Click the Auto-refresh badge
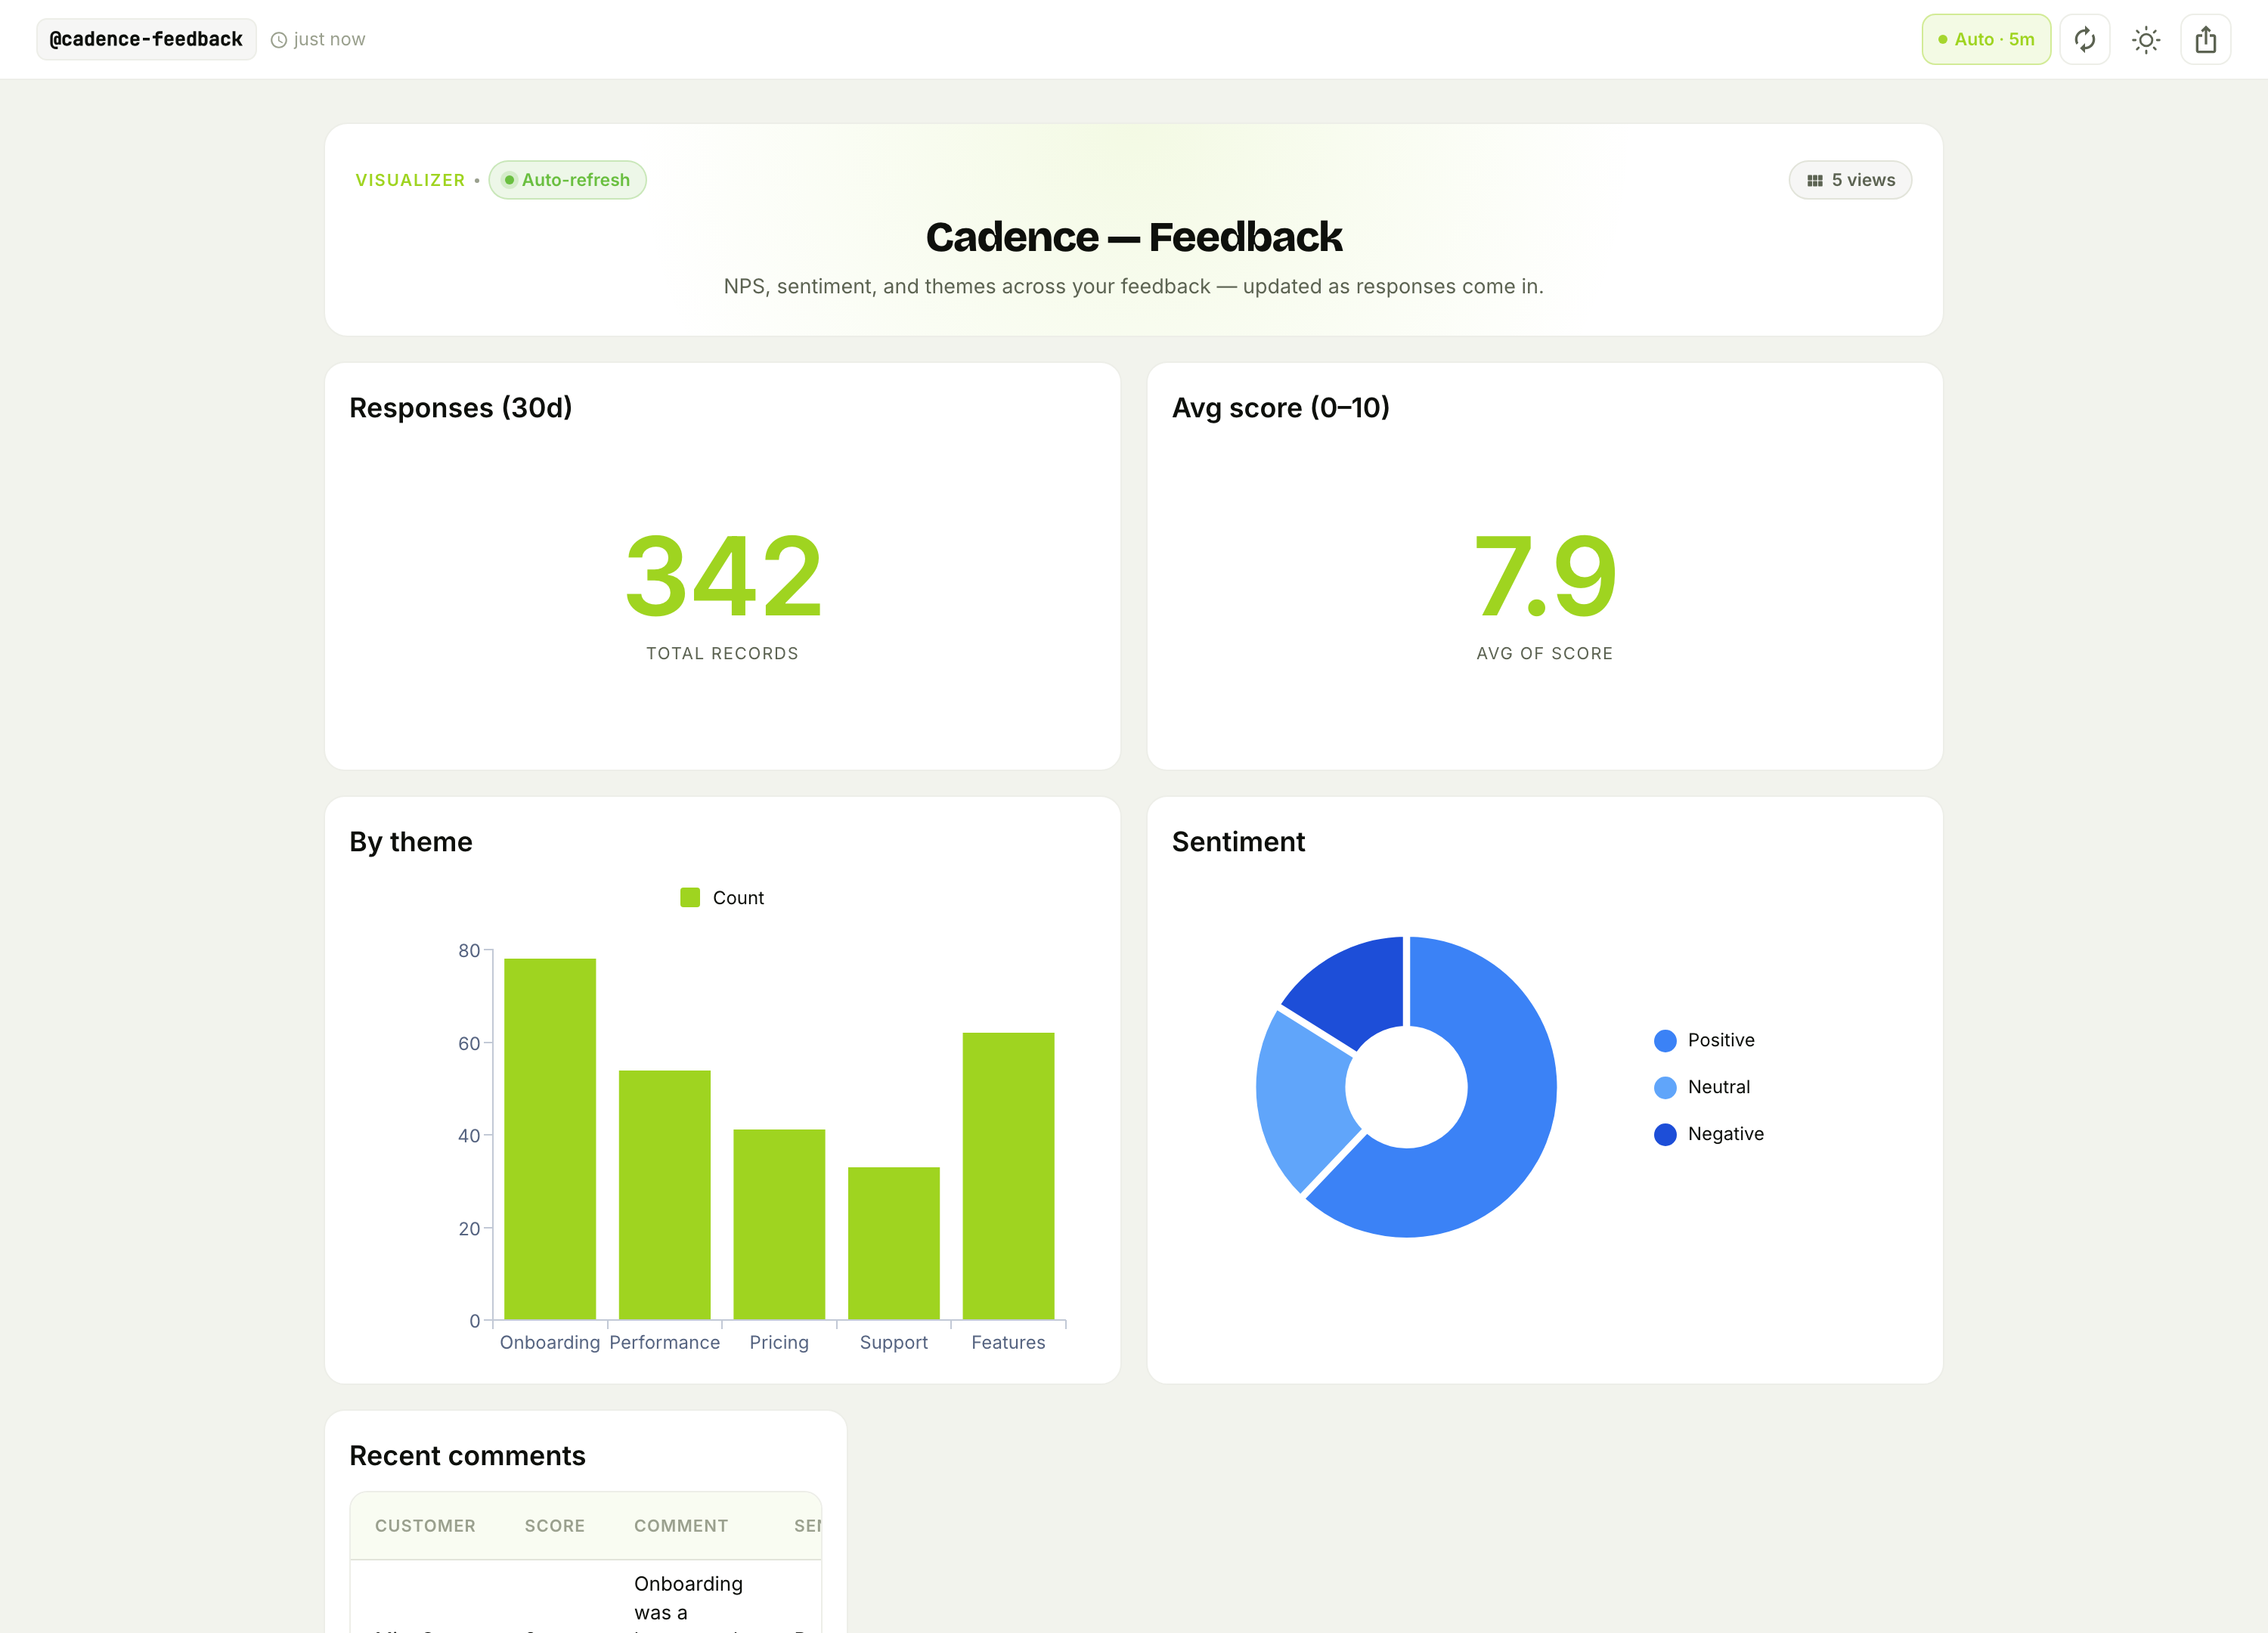The image size is (2268, 1633). point(567,180)
